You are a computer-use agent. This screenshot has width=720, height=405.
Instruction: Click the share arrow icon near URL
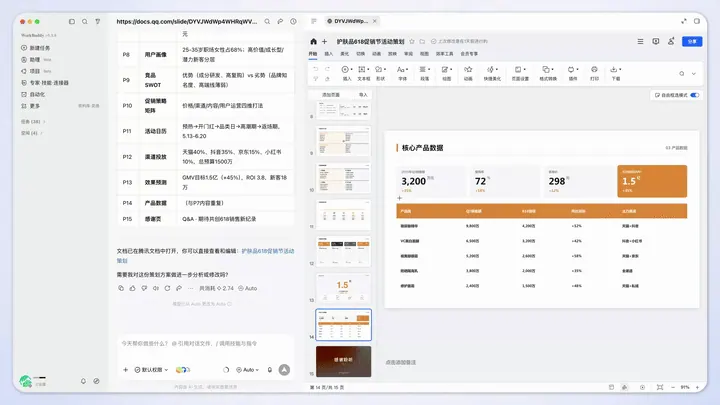coord(280,22)
